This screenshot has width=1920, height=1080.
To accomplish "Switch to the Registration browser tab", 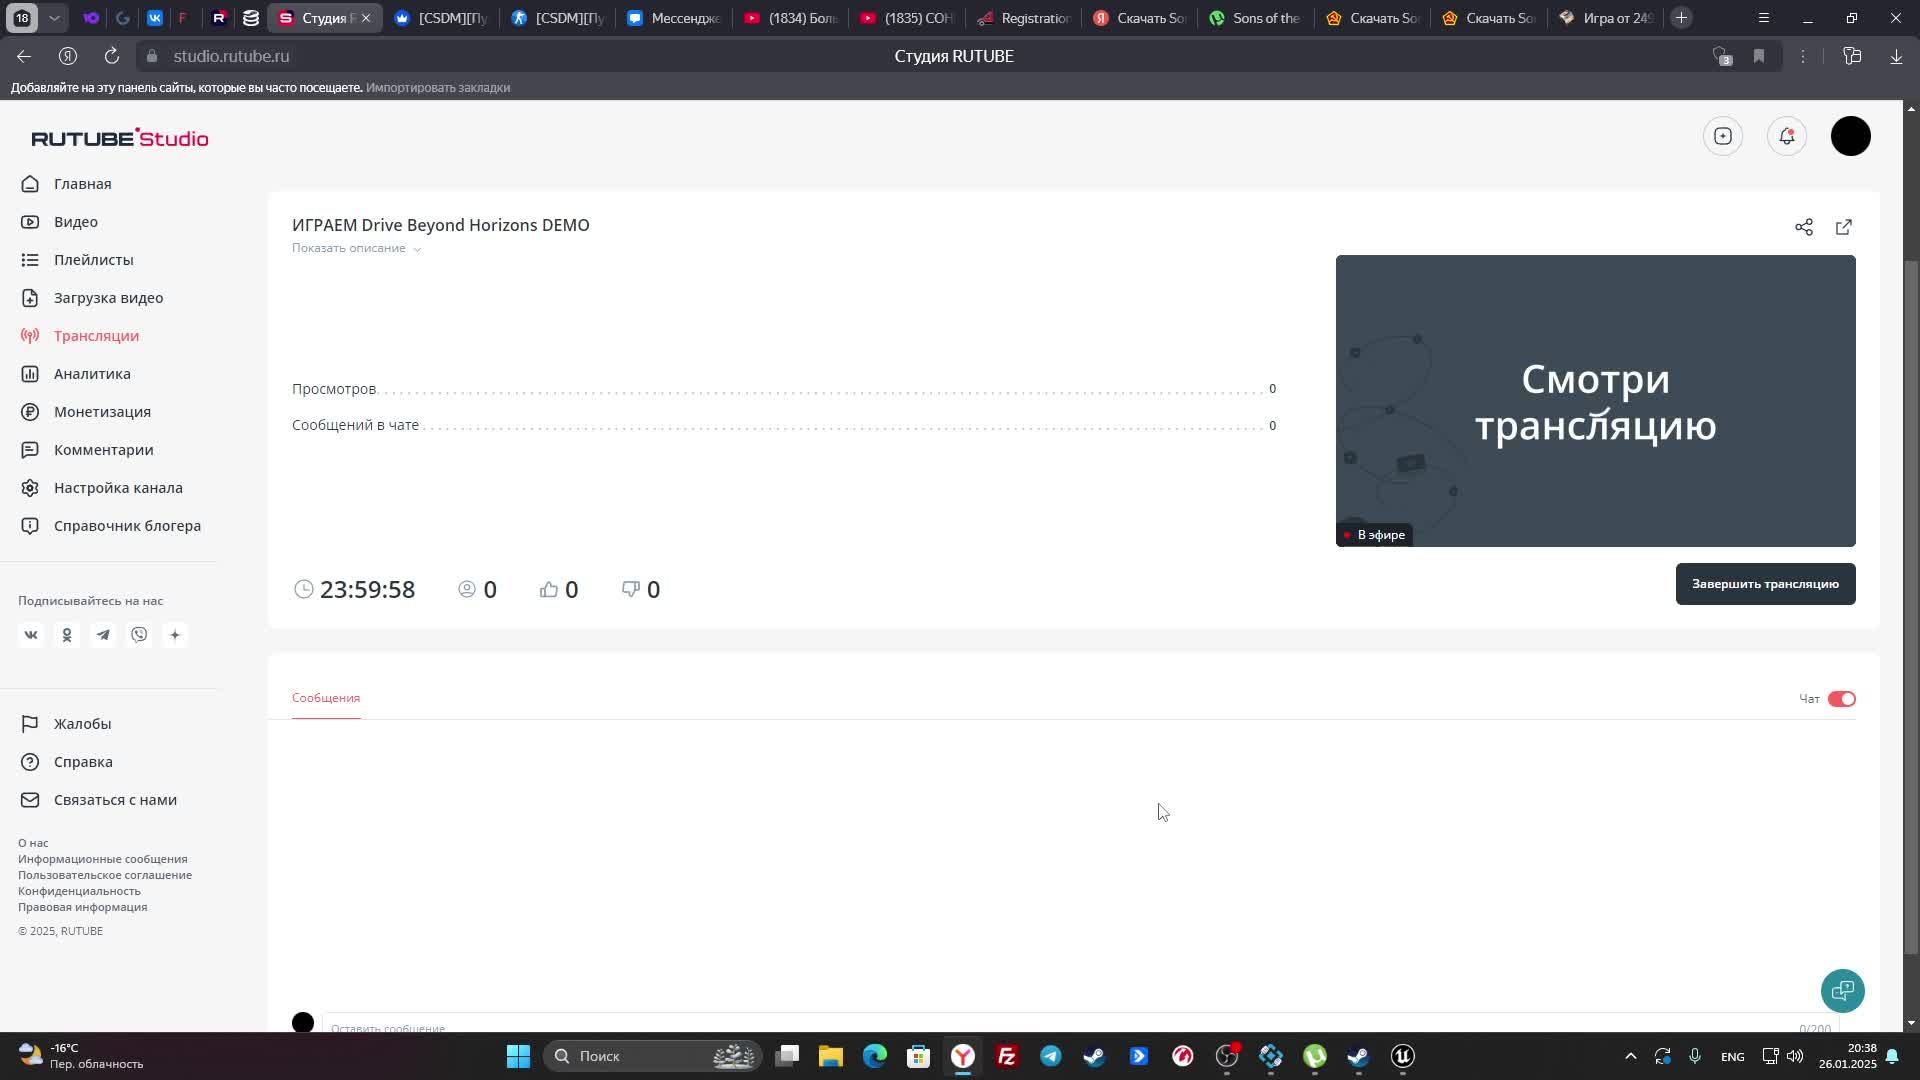I will (x=1023, y=18).
